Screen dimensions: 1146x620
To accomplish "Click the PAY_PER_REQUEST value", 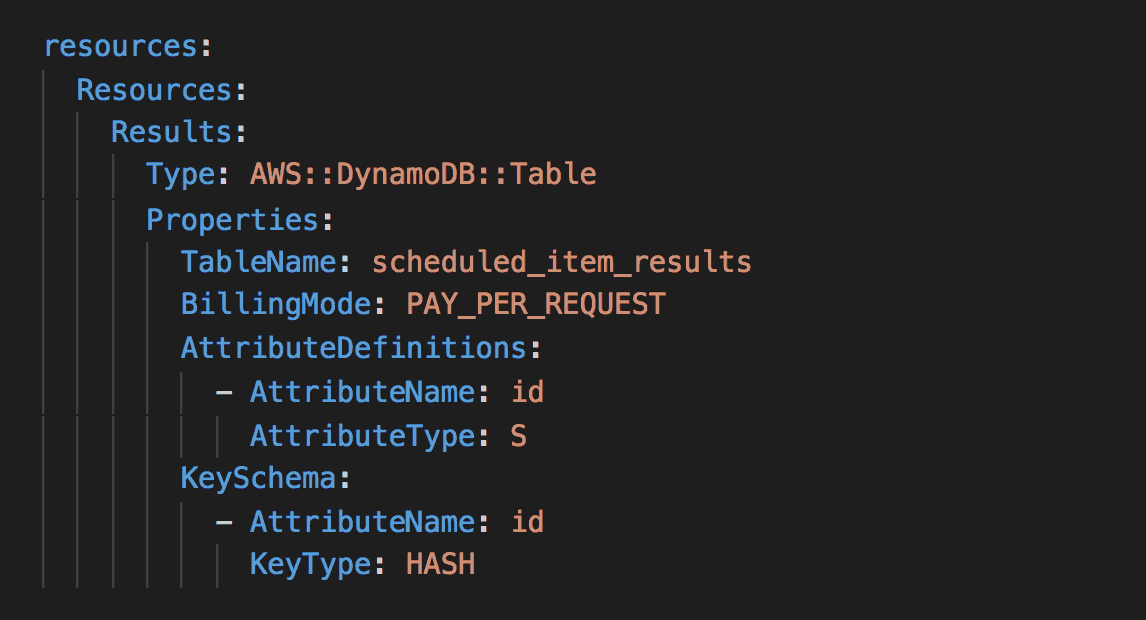I will pos(535,305).
